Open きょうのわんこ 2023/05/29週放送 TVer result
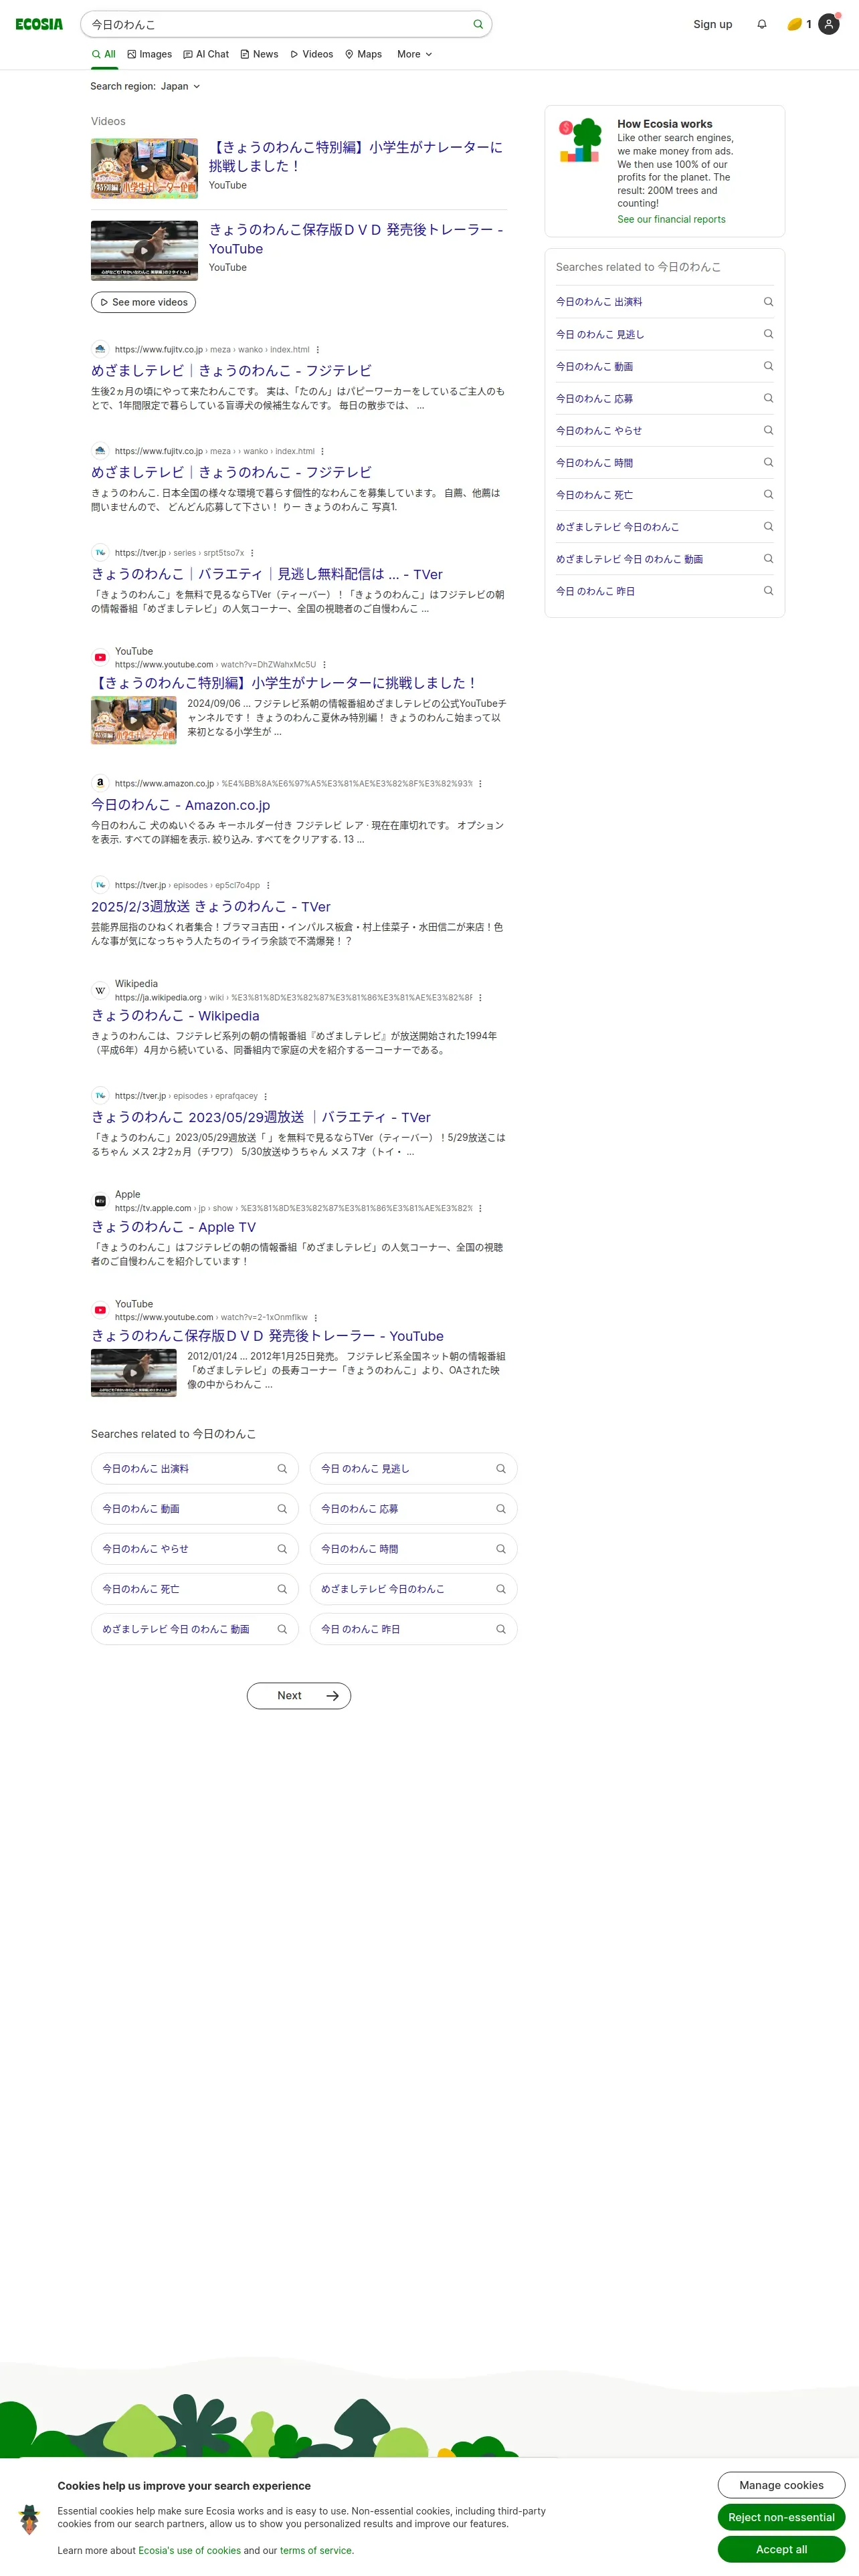 pyautogui.click(x=261, y=1118)
